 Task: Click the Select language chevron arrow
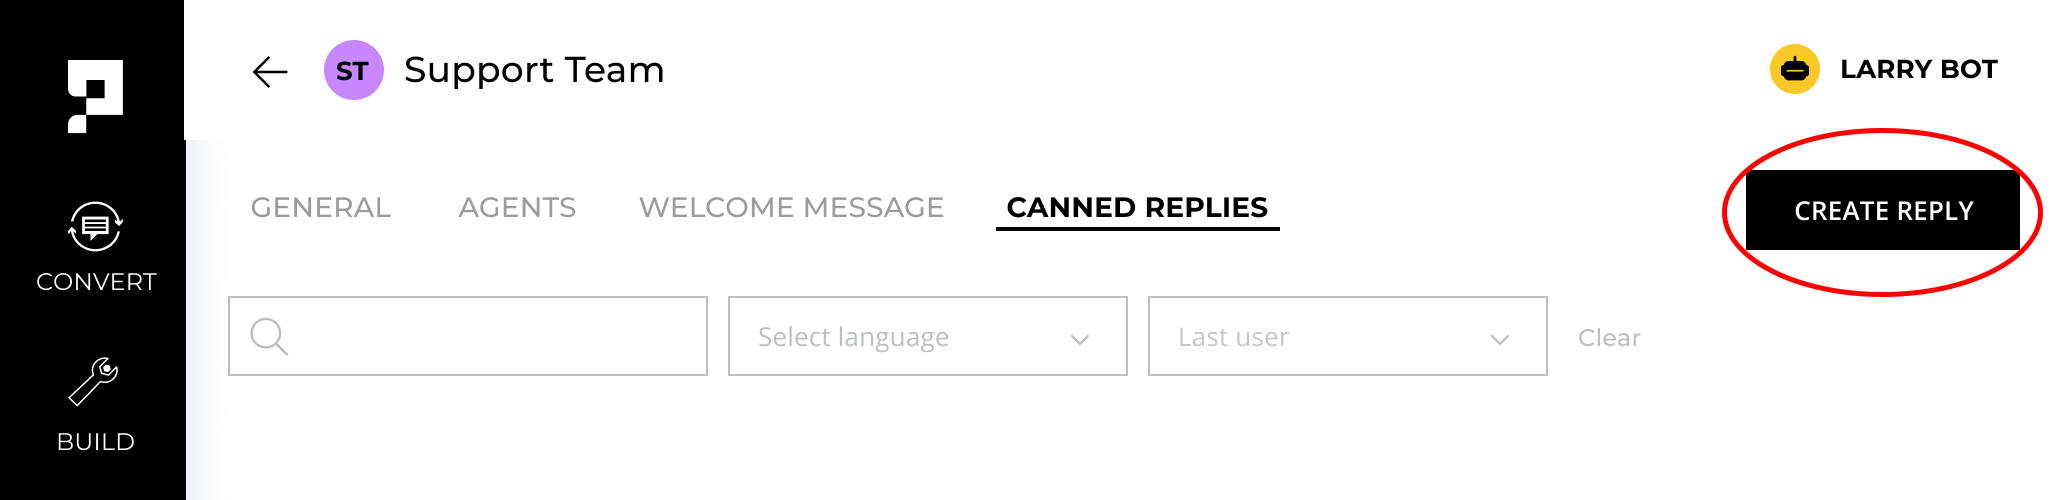point(1079,339)
